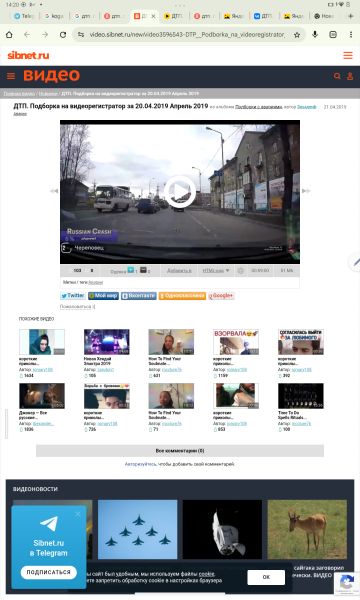
Task: Go to next video with right arrow
Action: pyautogui.click(x=306, y=191)
